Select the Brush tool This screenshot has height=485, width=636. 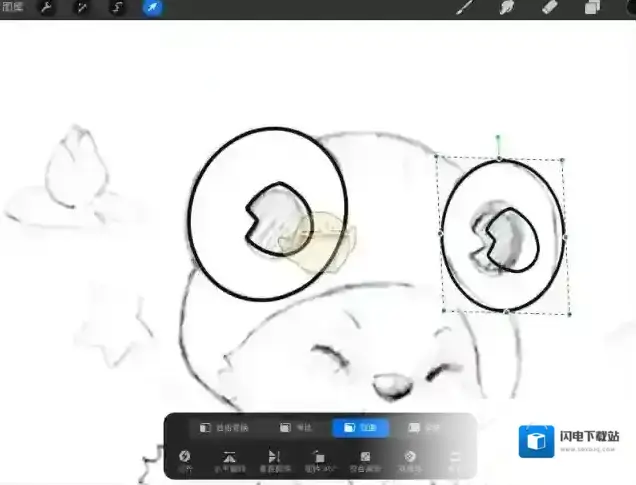[464, 8]
